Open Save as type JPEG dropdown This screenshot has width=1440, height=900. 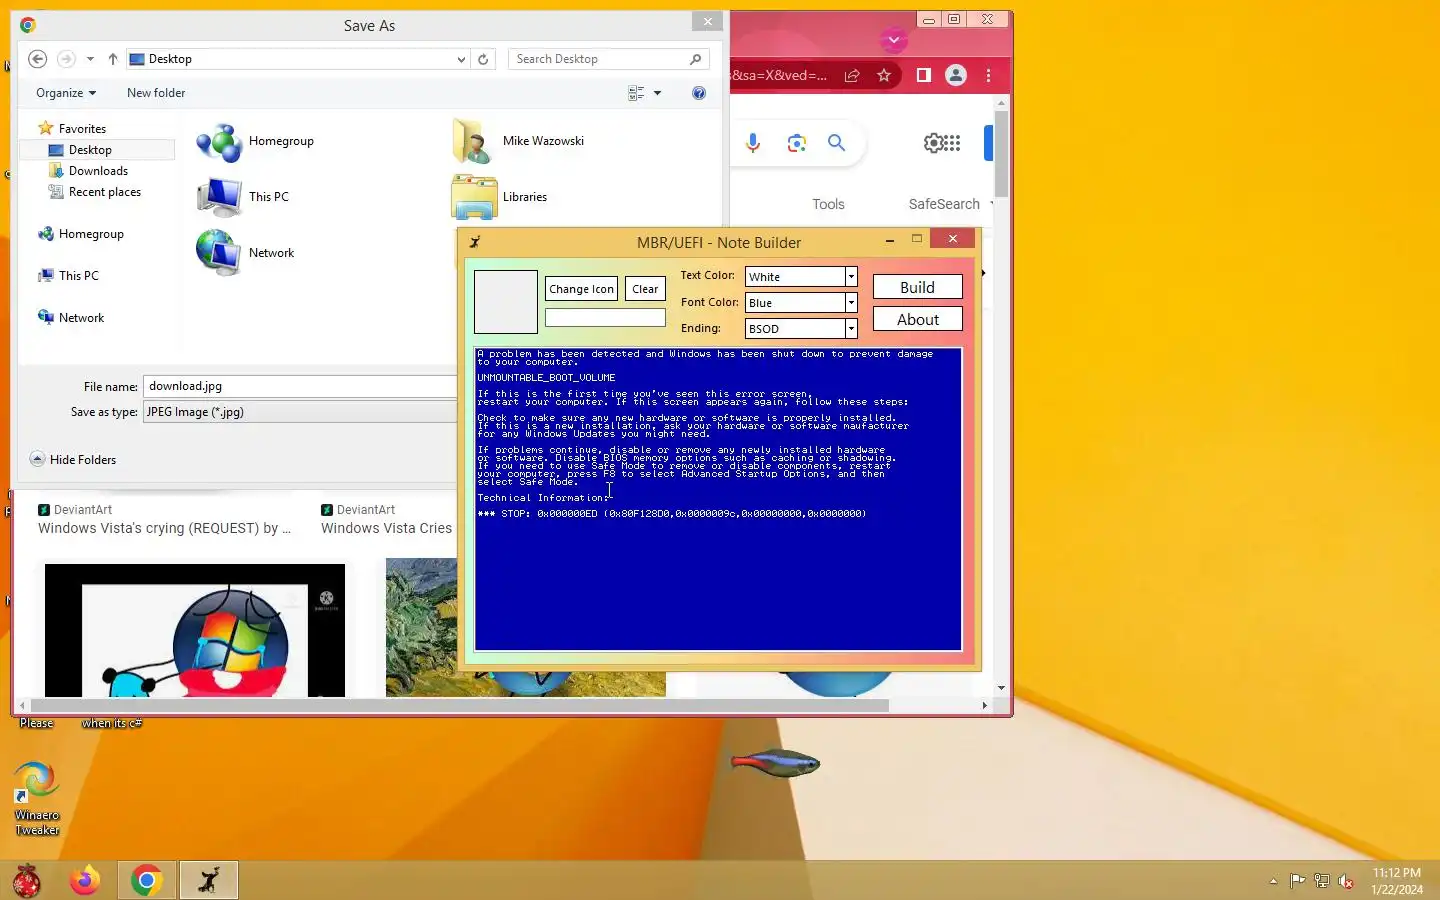[300, 412]
